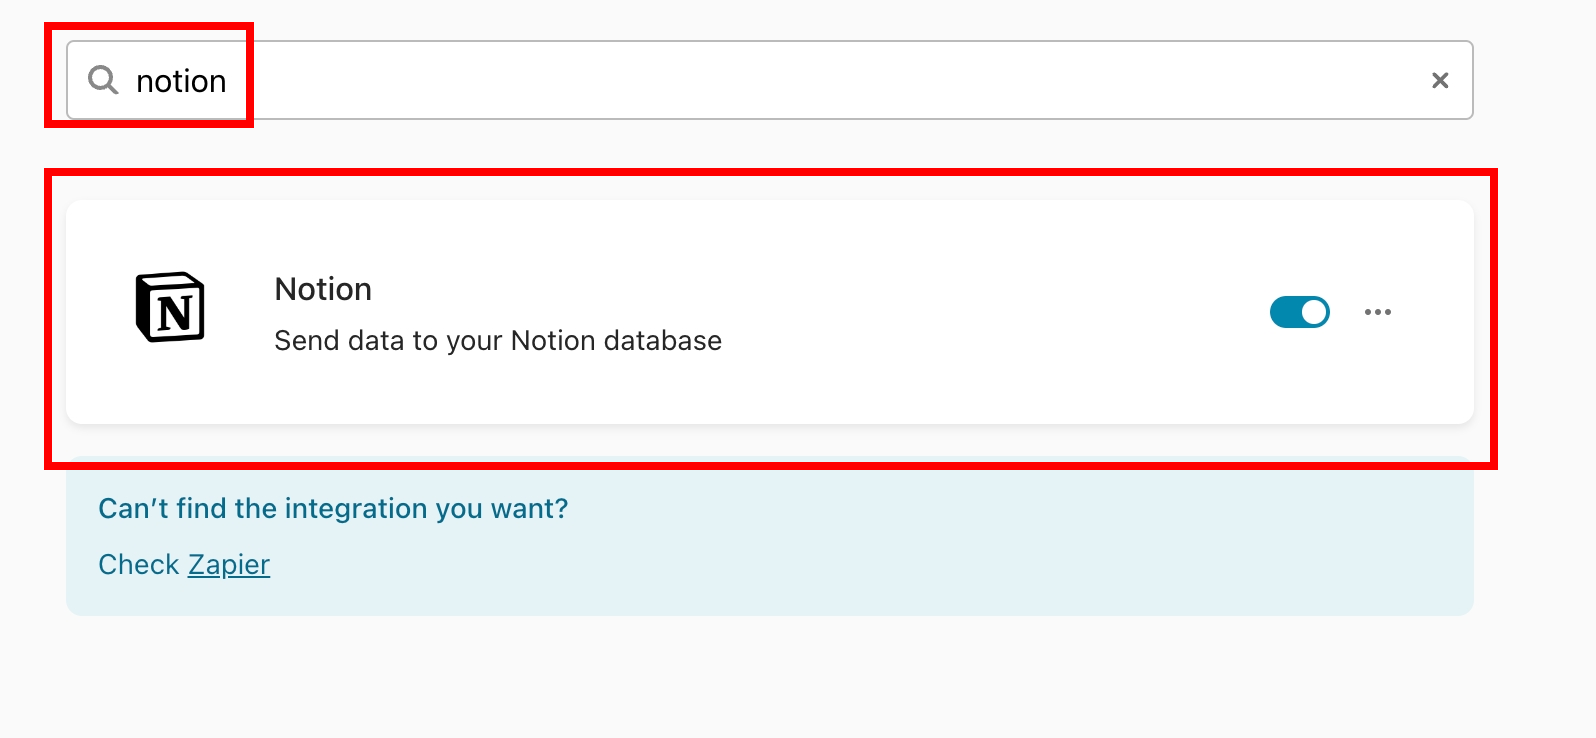Click the Notion logo icon
The width and height of the screenshot is (1596, 738).
tap(170, 307)
